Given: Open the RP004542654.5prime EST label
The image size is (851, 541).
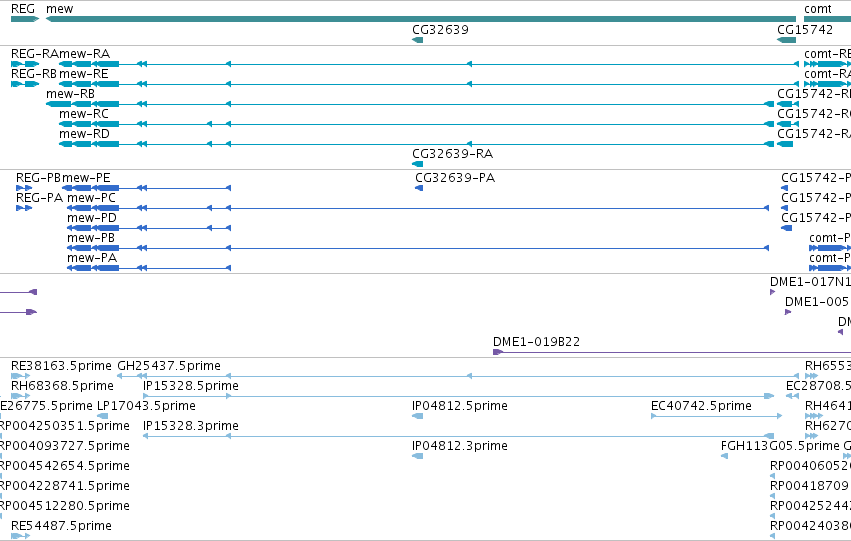Looking at the screenshot, I should click(x=65, y=466).
